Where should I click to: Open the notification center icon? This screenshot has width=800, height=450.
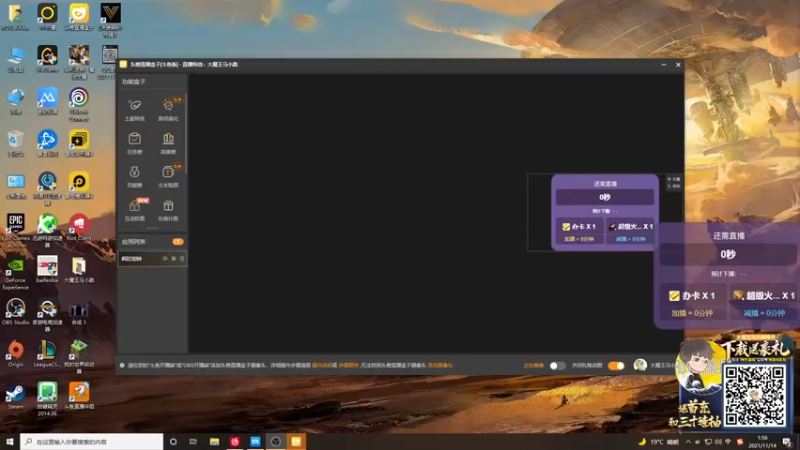pyautogui.click(x=788, y=442)
